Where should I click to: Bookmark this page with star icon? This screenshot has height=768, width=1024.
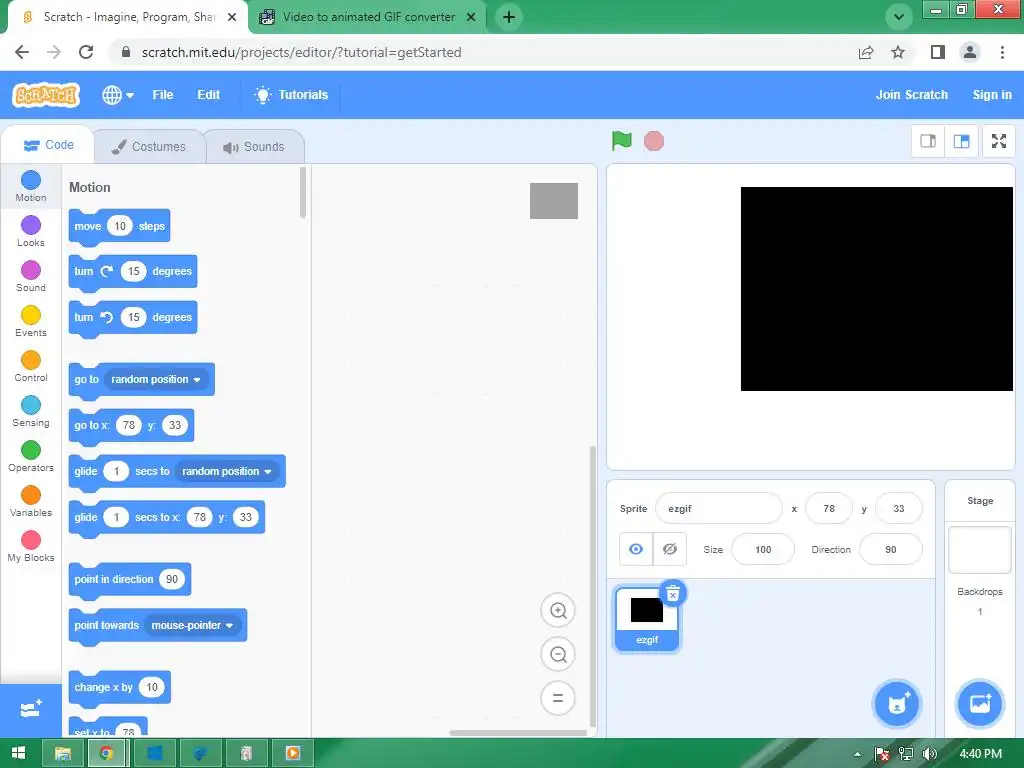[x=898, y=52]
